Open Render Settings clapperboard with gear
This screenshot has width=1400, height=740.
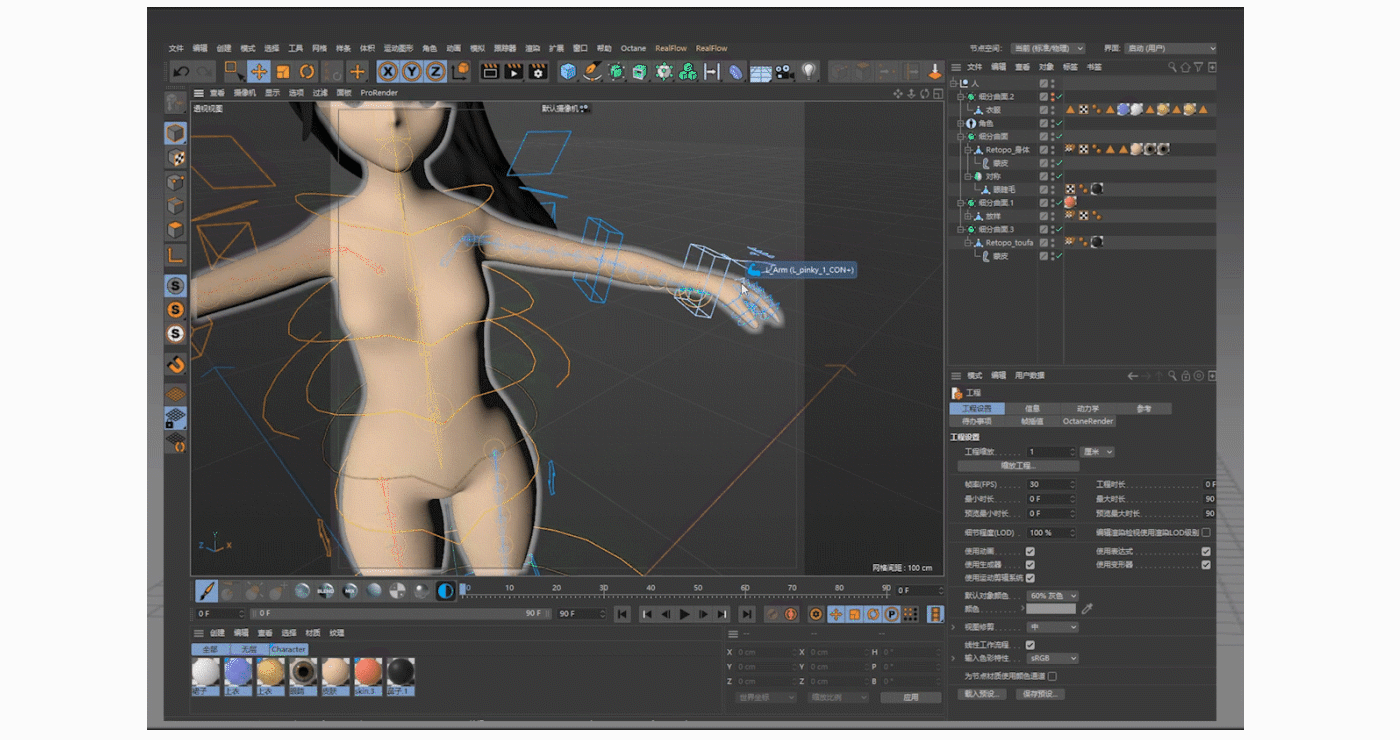(x=538, y=72)
